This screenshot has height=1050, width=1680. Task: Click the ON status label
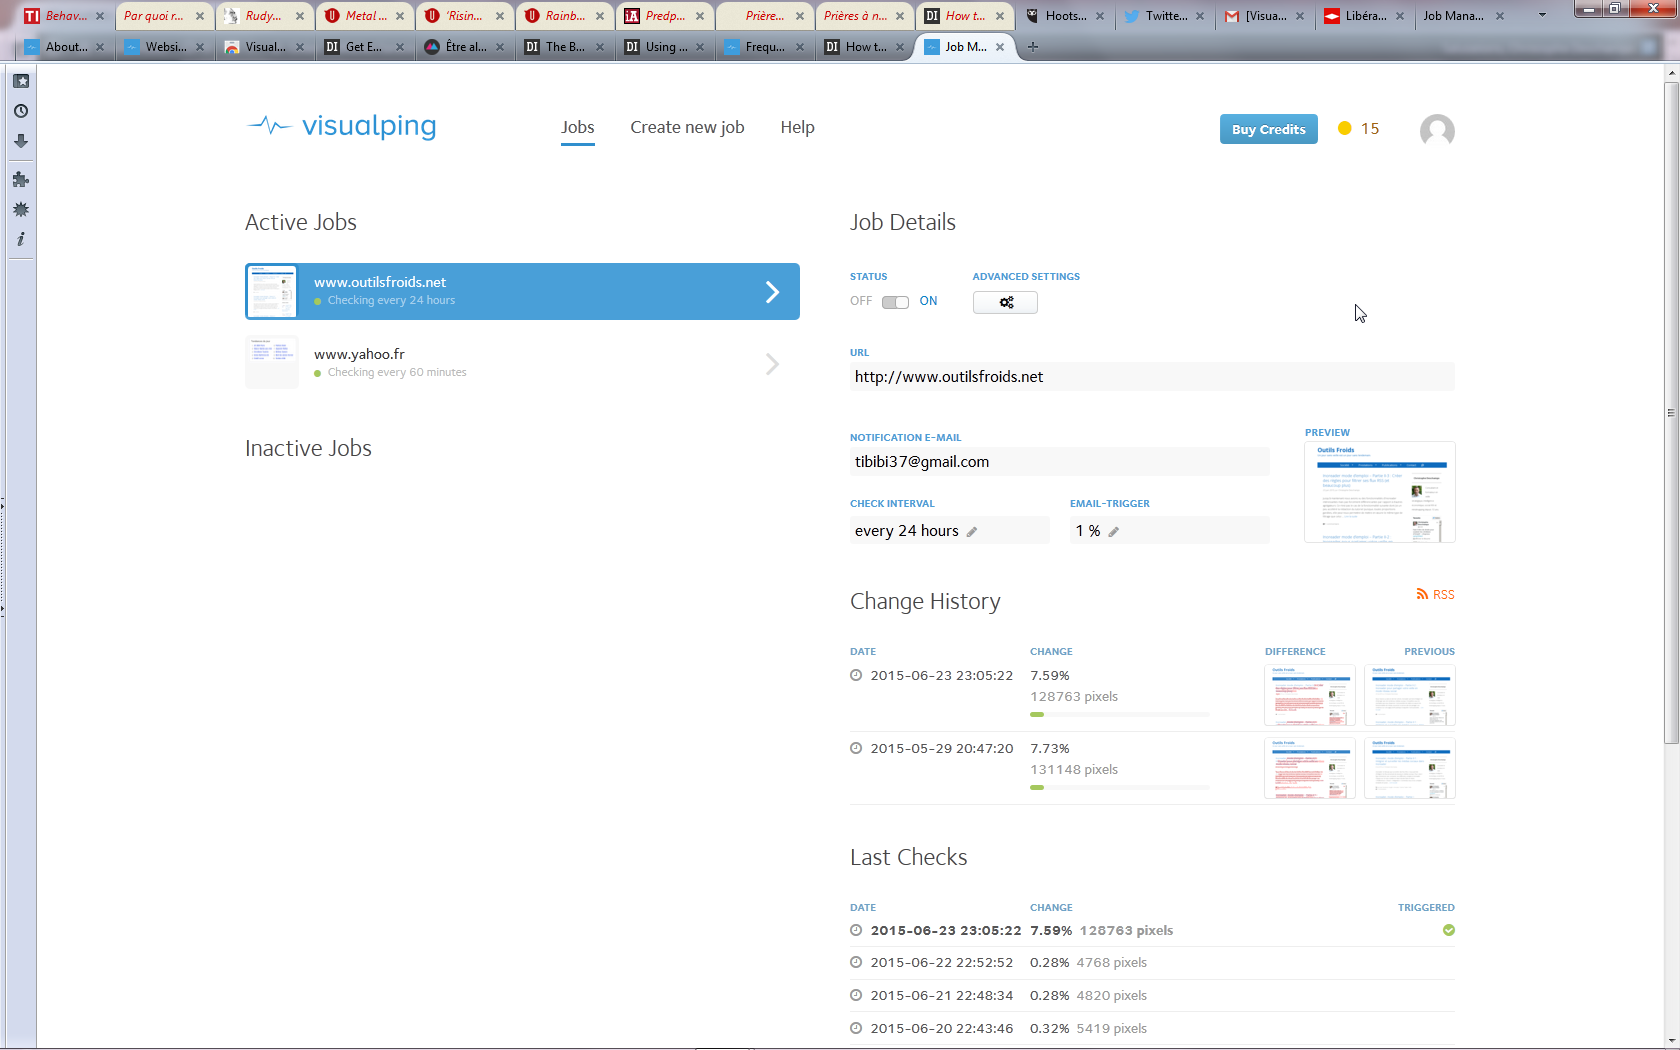[928, 301]
